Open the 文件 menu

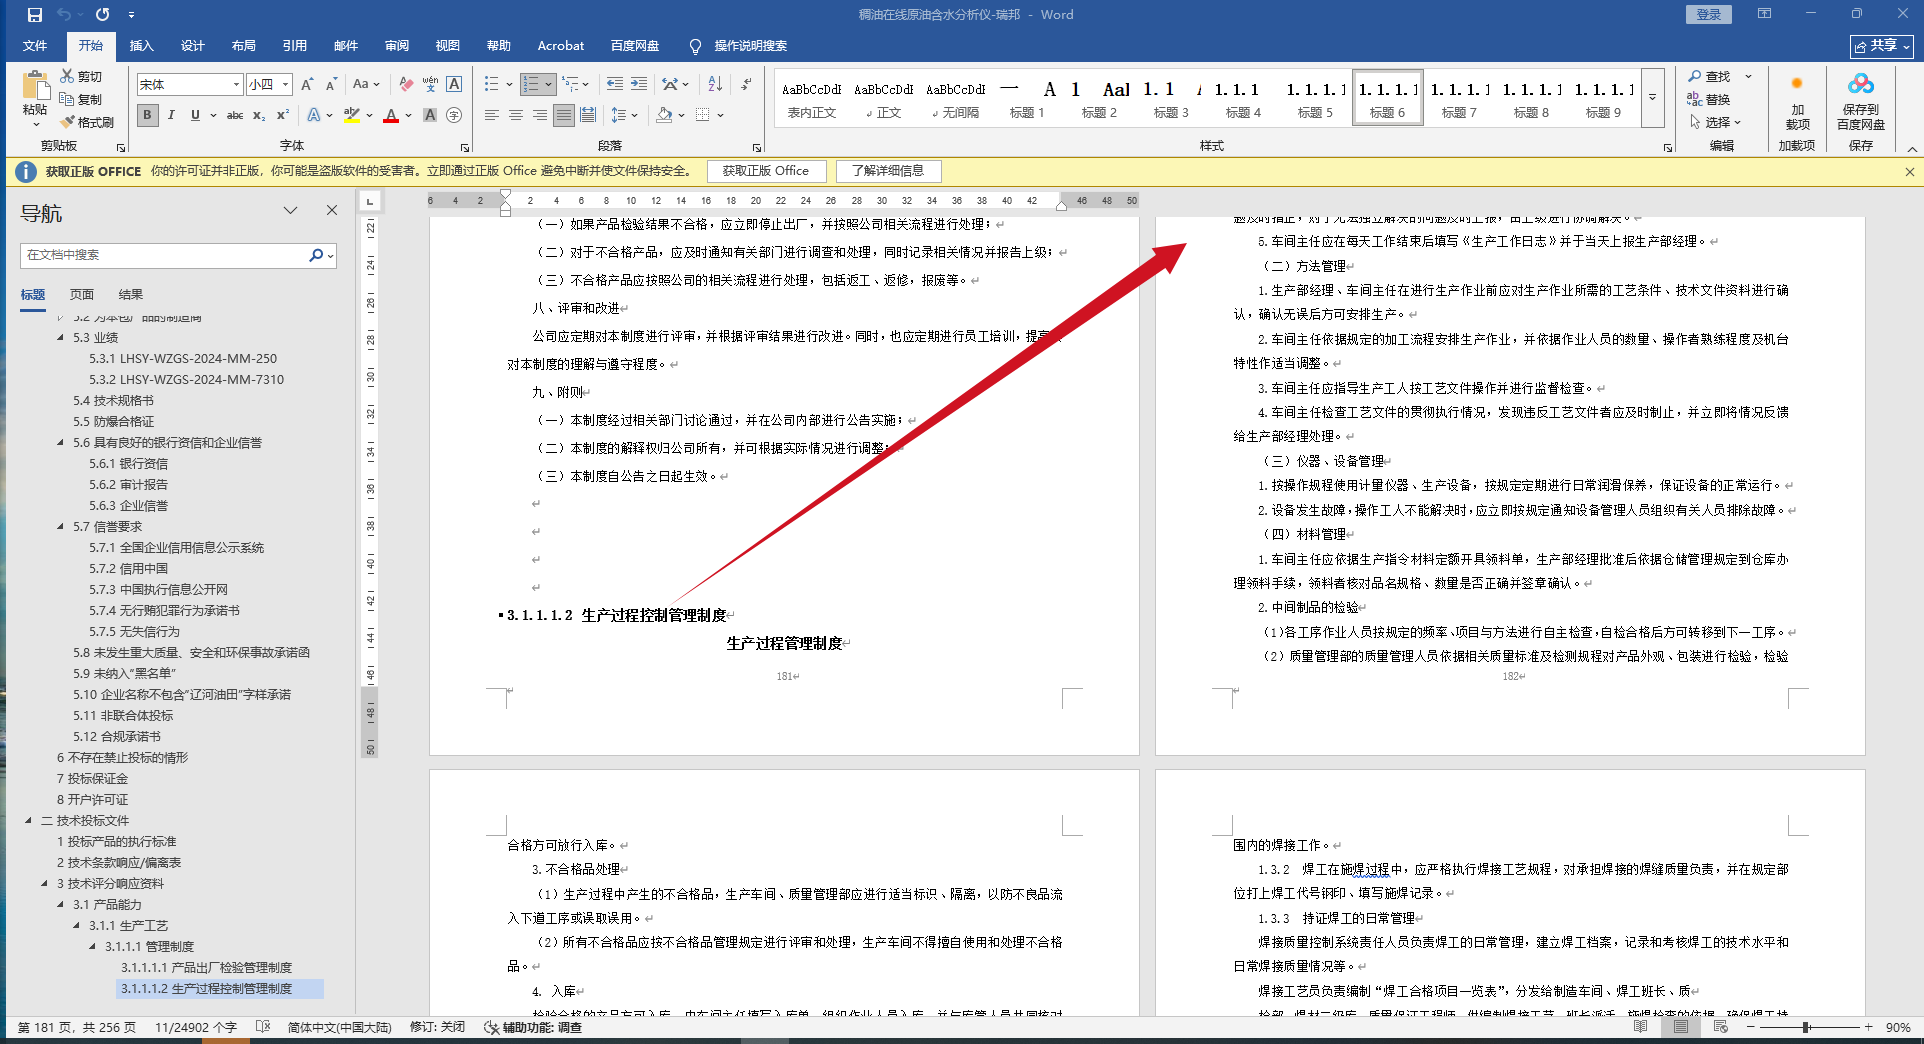(x=35, y=45)
